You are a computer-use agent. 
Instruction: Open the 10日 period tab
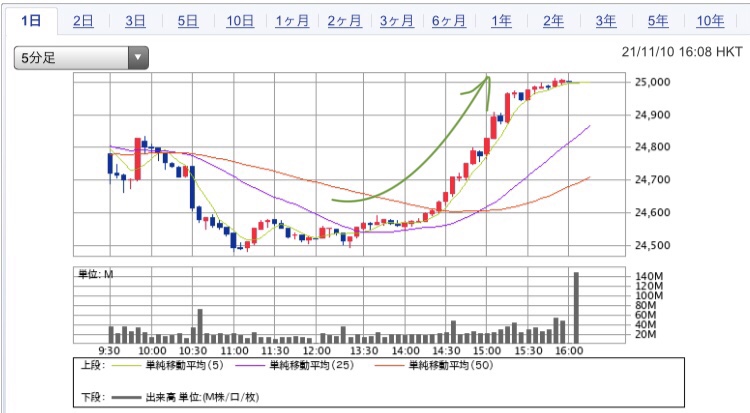[x=240, y=21]
